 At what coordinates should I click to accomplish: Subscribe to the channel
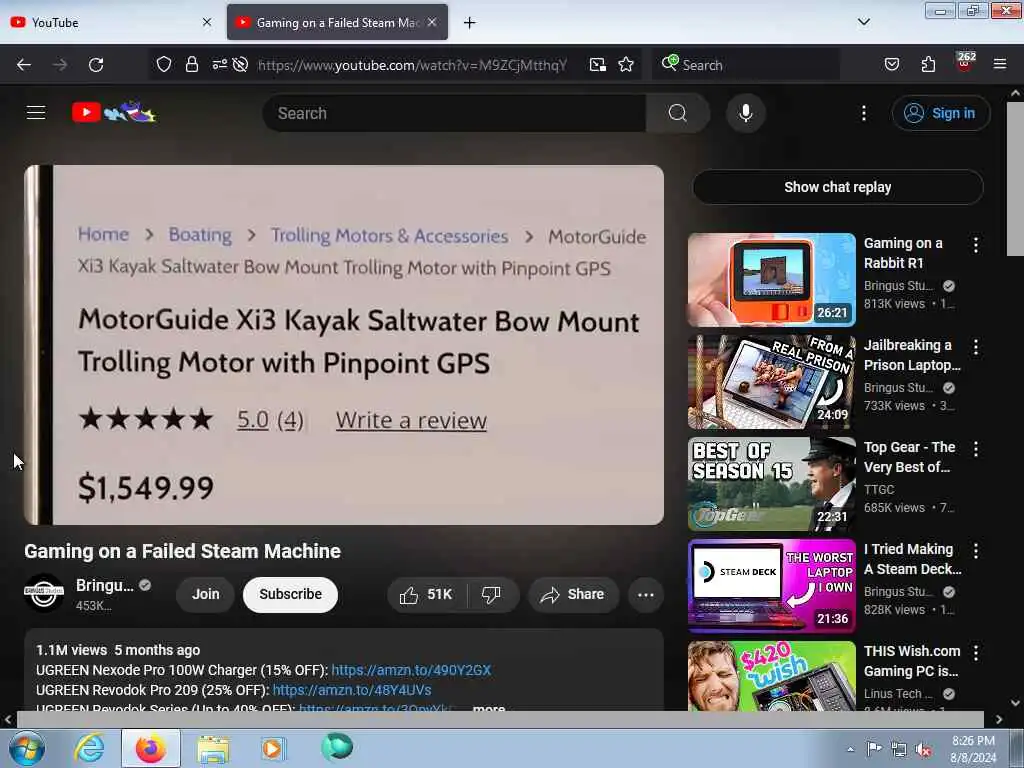click(290, 594)
